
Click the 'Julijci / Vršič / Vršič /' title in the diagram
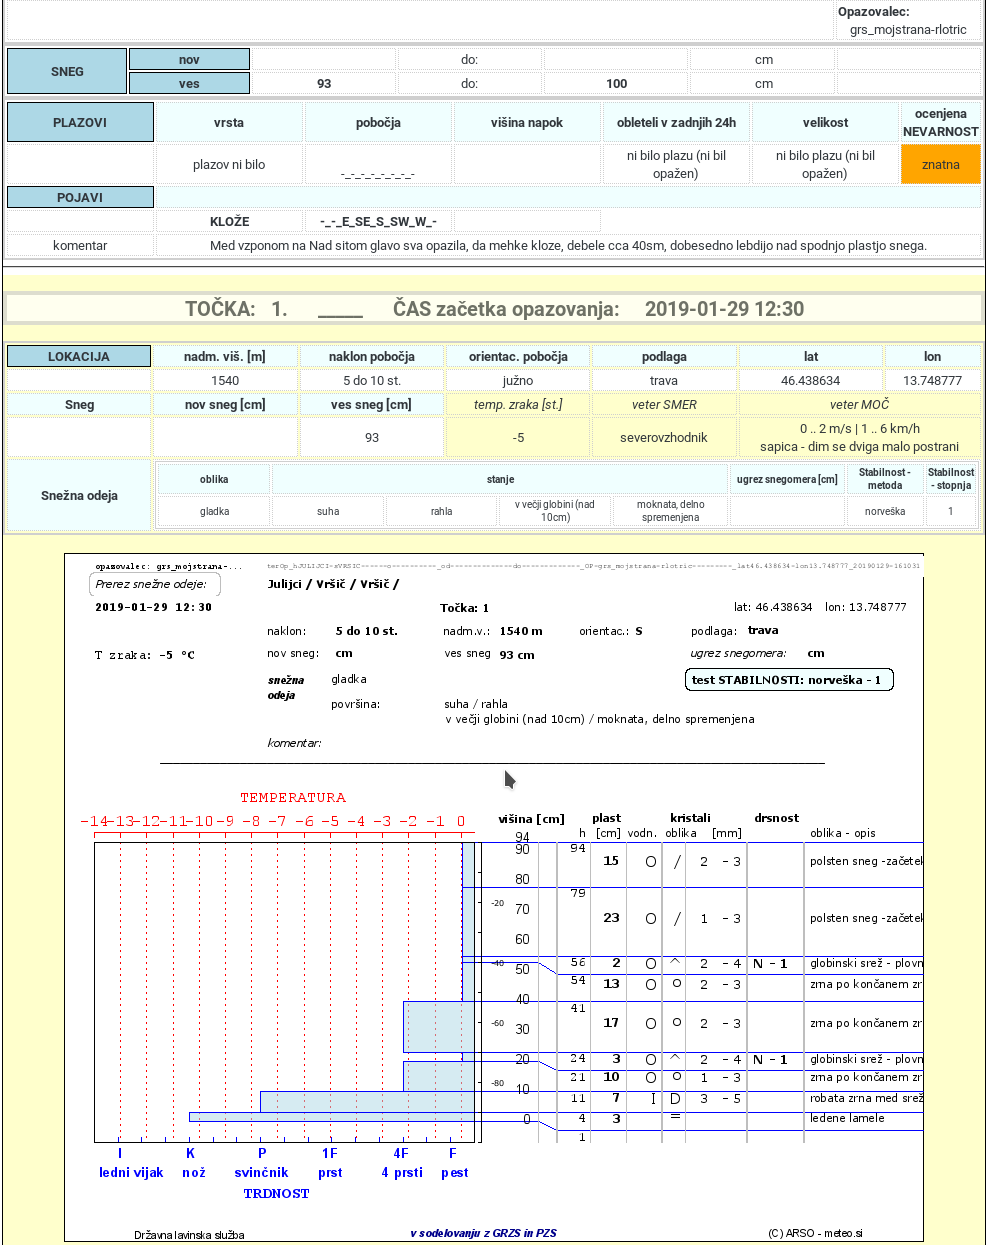click(x=333, y=584)
